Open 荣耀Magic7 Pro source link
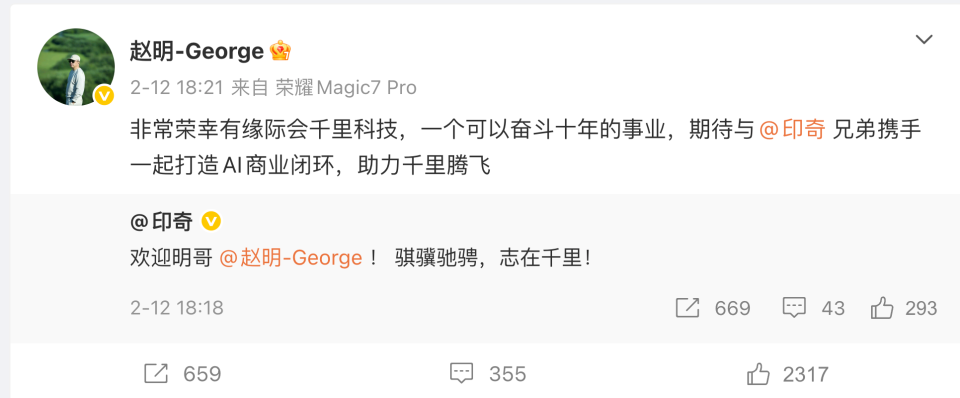Viewport: 960px width, 398px height. [x=346, y=88]
